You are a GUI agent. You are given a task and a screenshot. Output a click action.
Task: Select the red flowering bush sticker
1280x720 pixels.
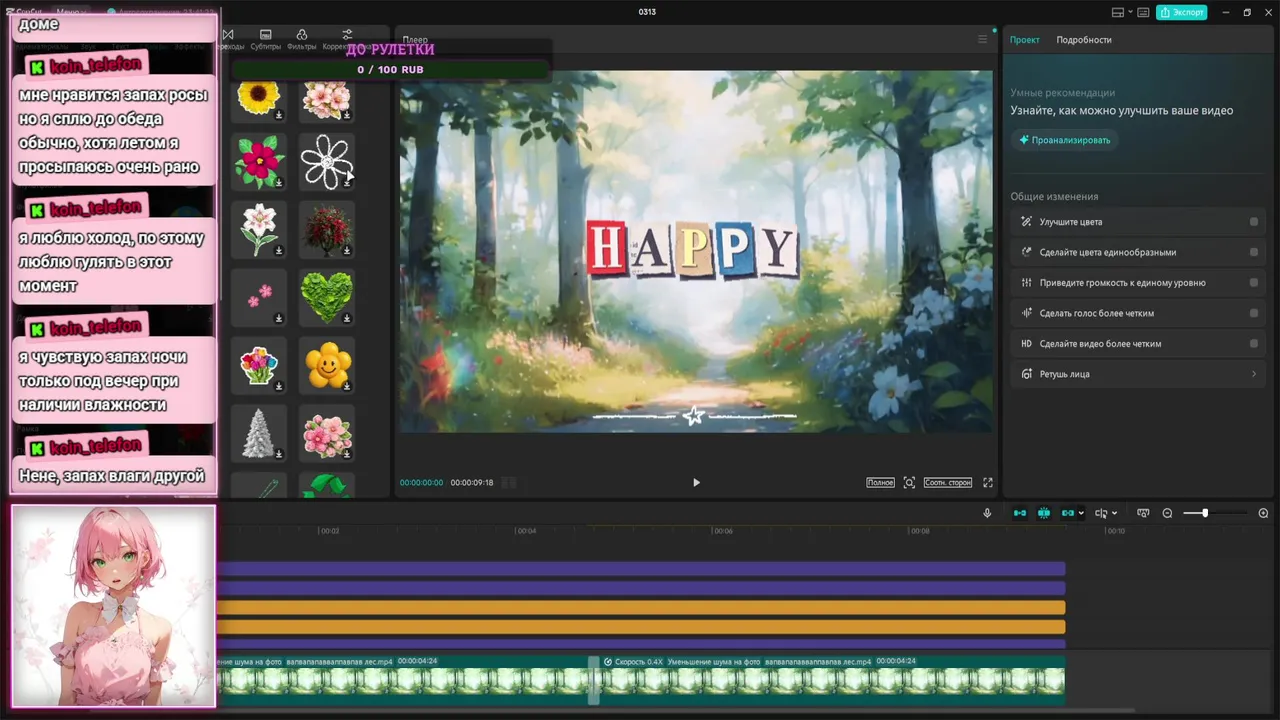tap(327, 229)
